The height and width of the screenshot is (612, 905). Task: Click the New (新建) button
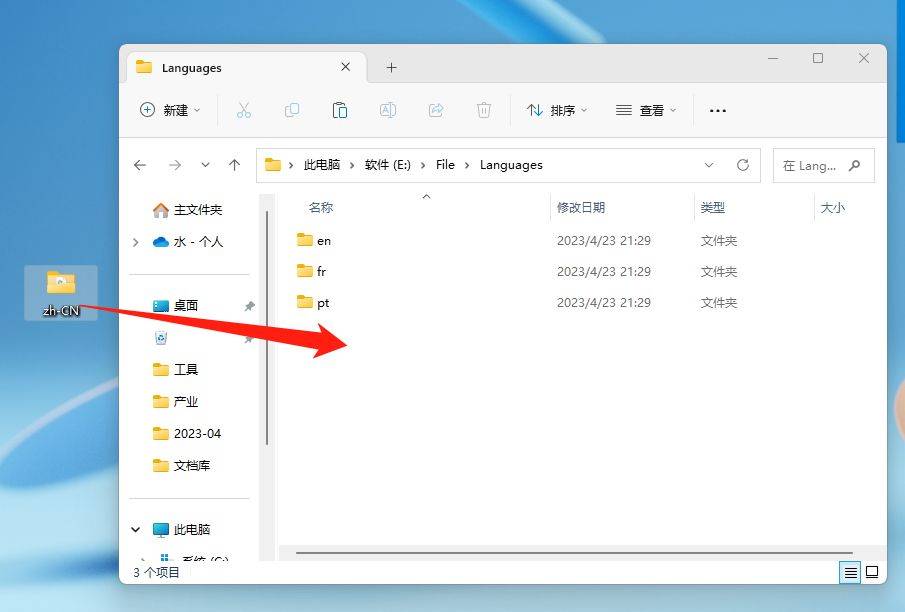(x=170, y=110)
